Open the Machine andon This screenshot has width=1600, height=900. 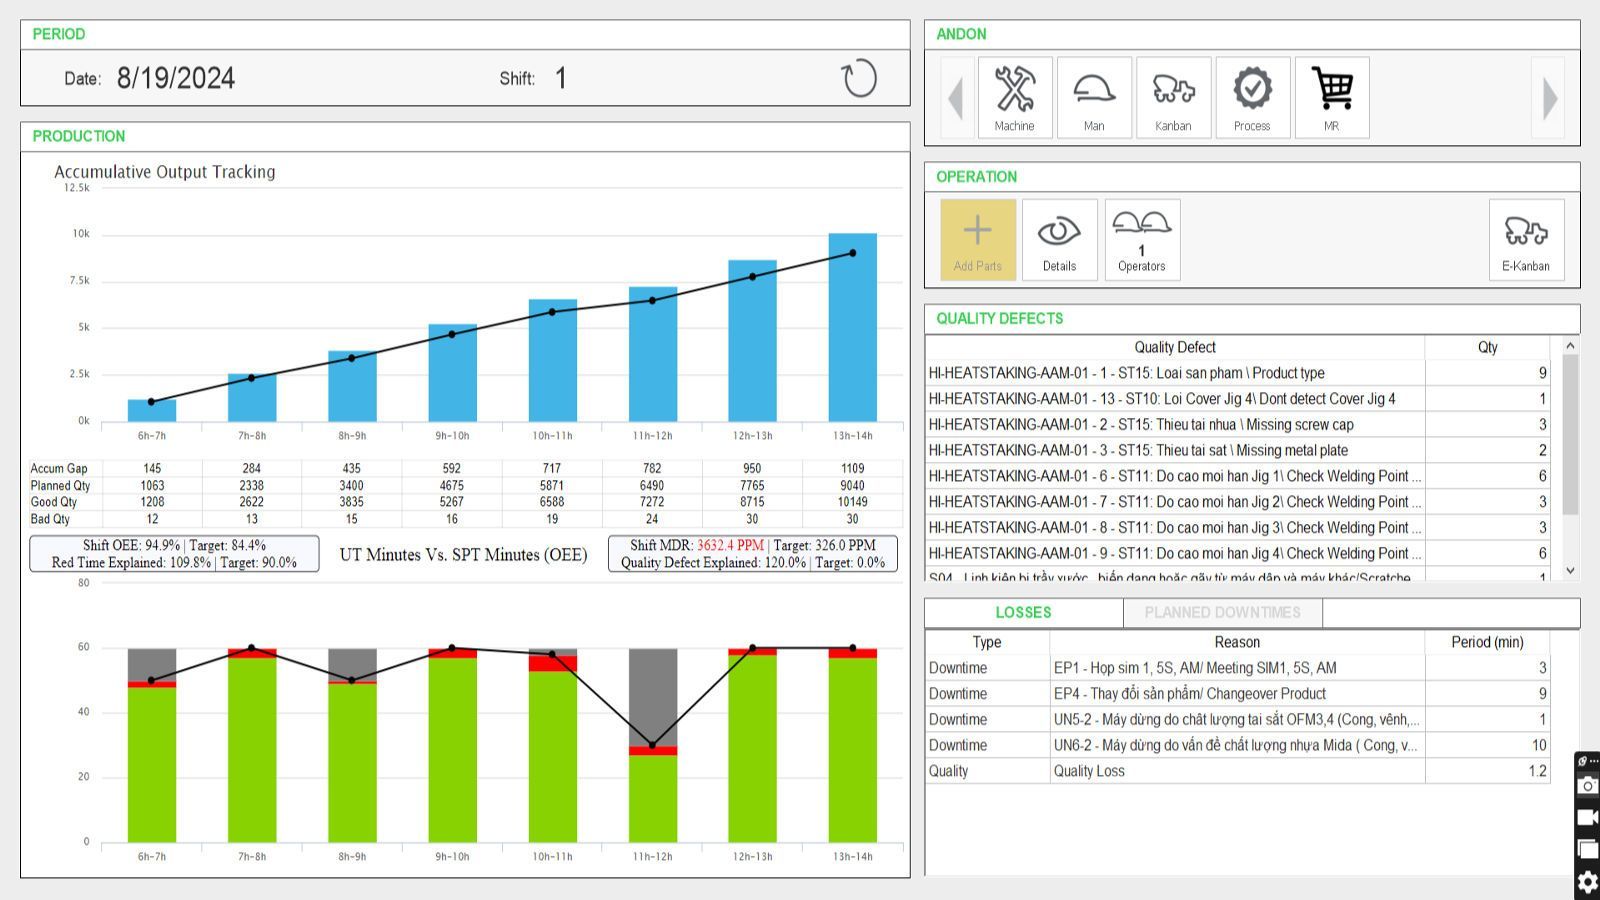click(x=1014, y=97)
